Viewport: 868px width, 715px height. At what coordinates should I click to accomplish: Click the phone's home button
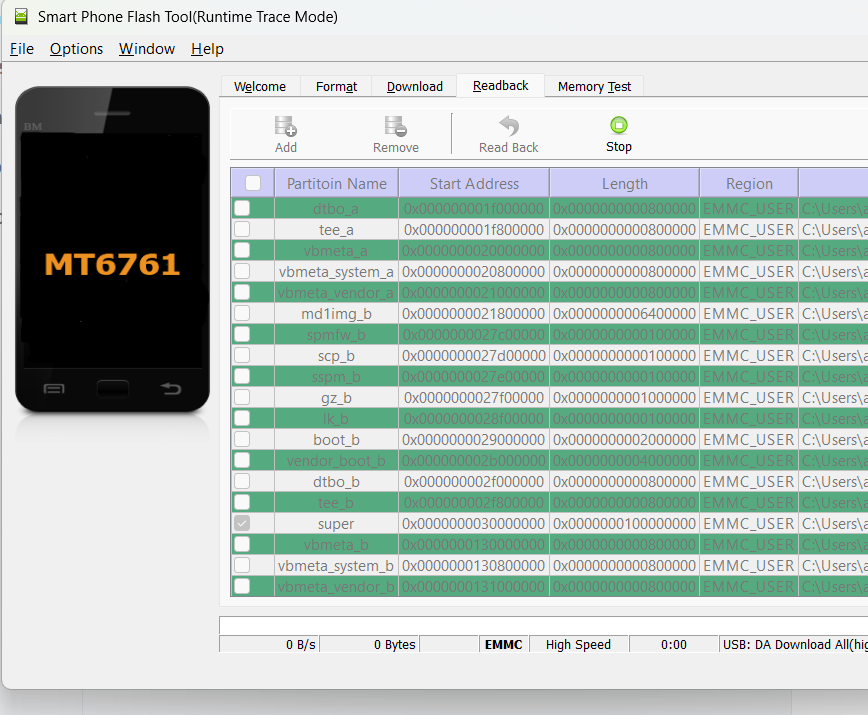pos(113,388)
